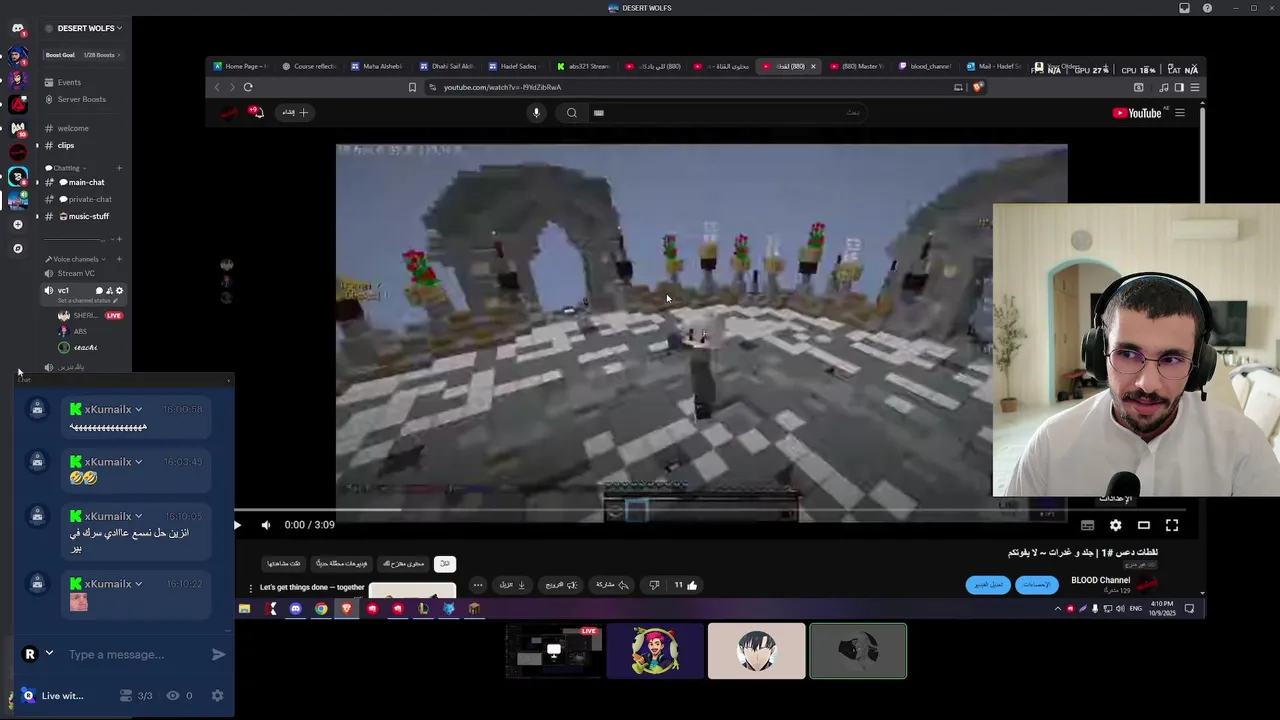
Task: Open YouTube player settings gear
Action: [1115, 525]
